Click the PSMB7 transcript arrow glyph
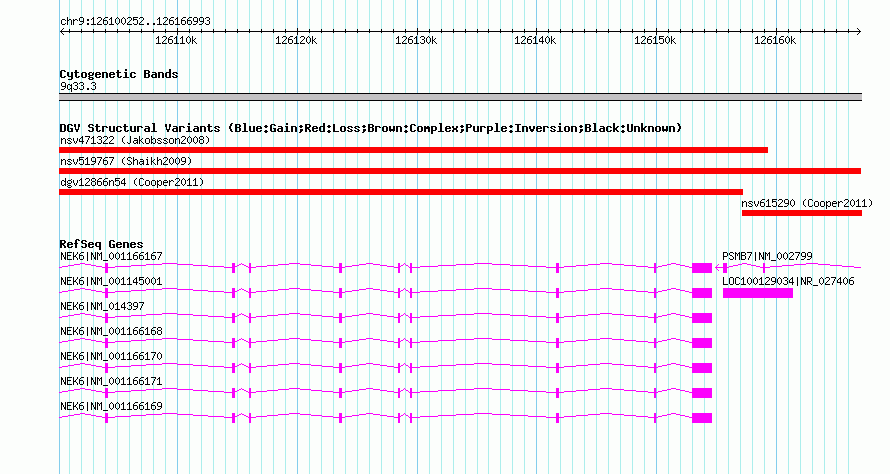The width and height of the screenshot is (890, 474). point(719,268)
